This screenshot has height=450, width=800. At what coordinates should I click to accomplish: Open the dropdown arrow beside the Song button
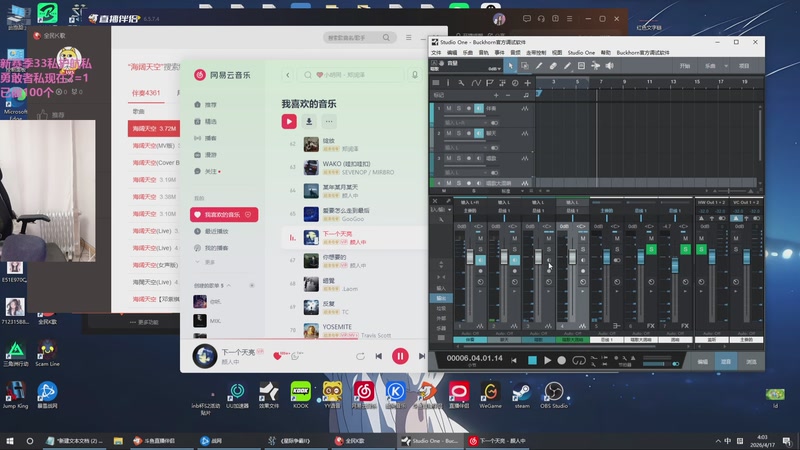[726, 66]
